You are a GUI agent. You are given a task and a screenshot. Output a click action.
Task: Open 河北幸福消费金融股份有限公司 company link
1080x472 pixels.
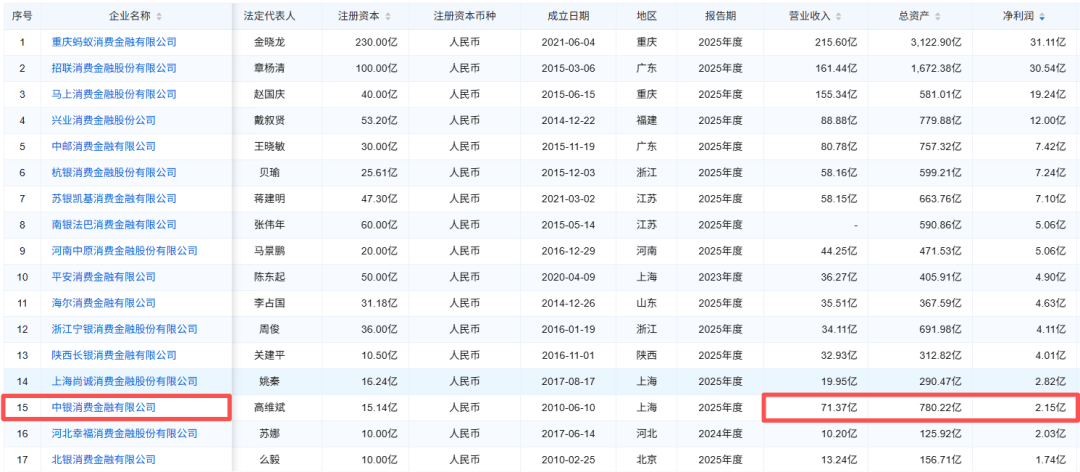tap(125, 433)
